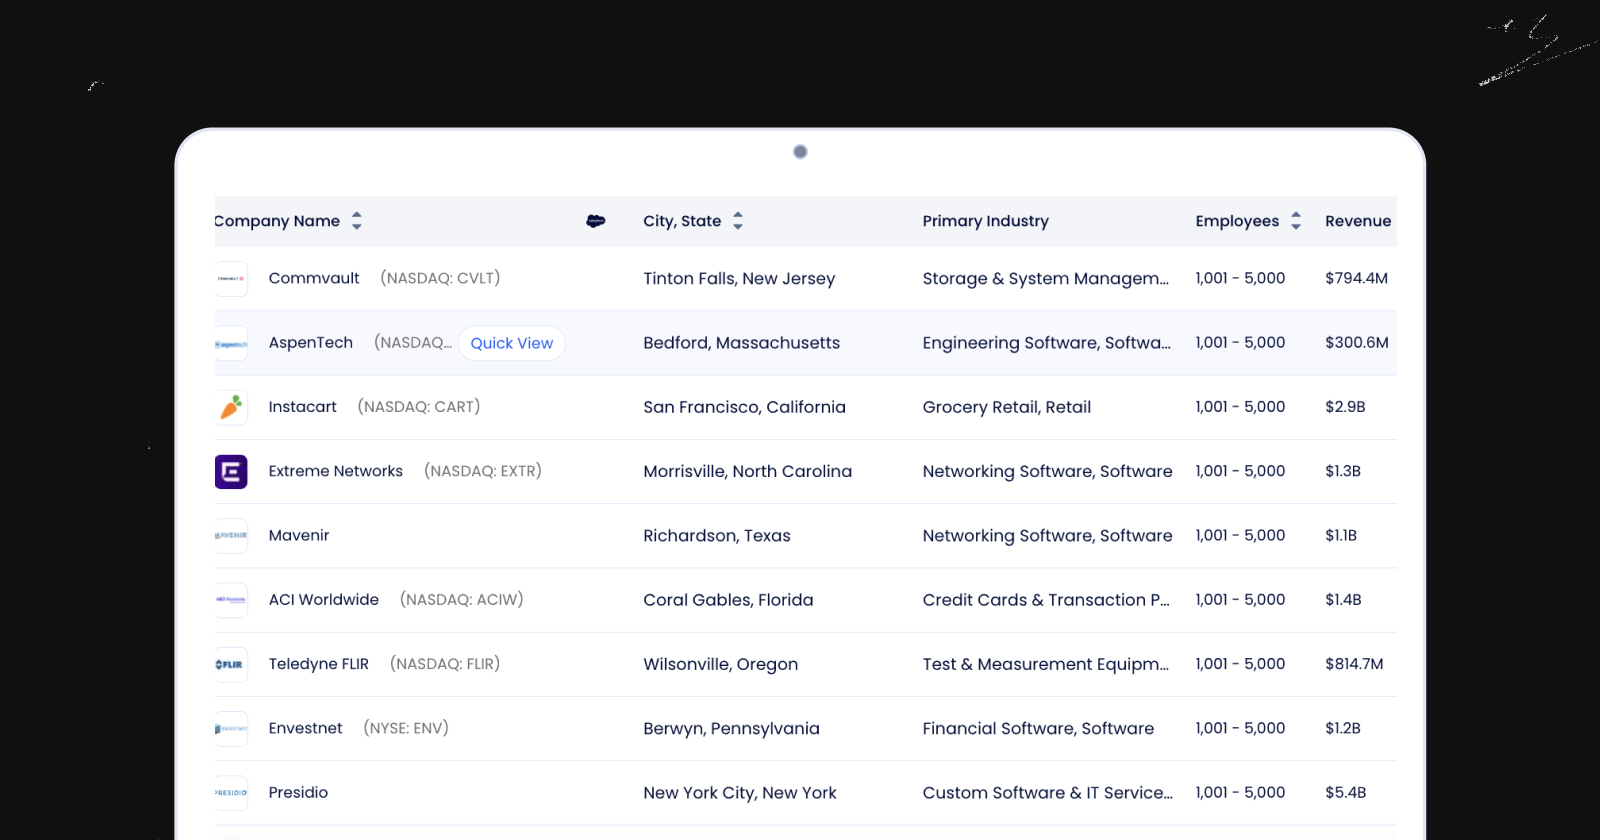The height and width of the screenshot is (840, 1600).
Task: Click Credit Cards & Transaction industry cell
Action: [1046, 600]
